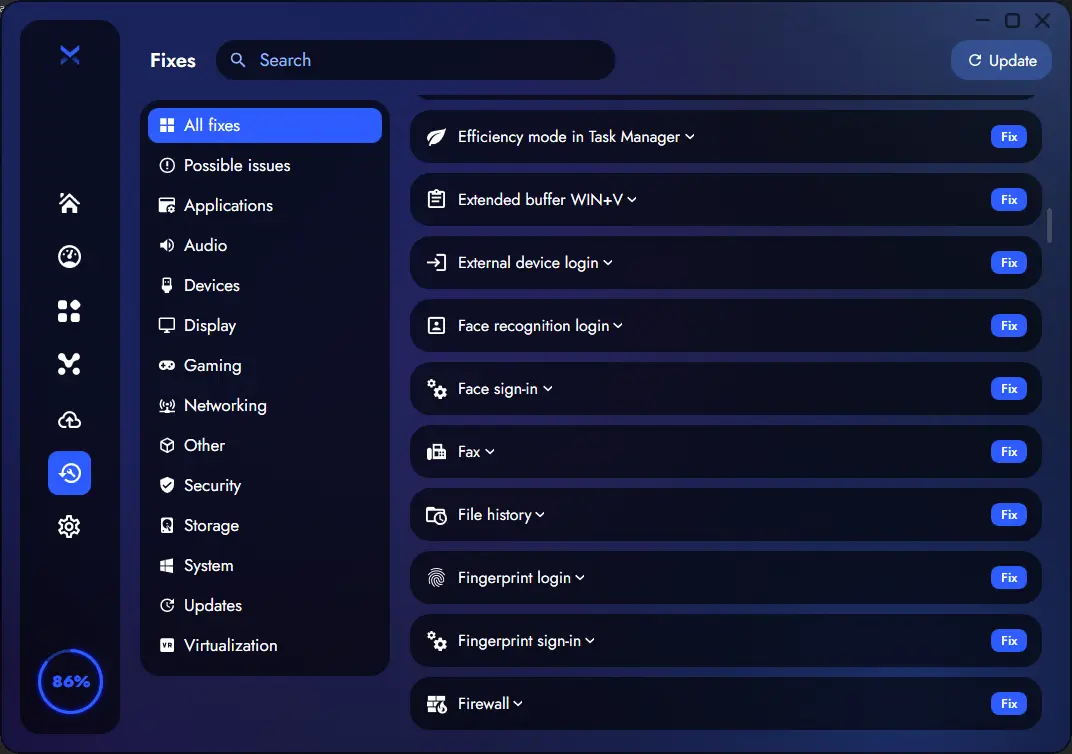Select the Virtualization category
Screen dimensions: 1072x754
(230, 645)
